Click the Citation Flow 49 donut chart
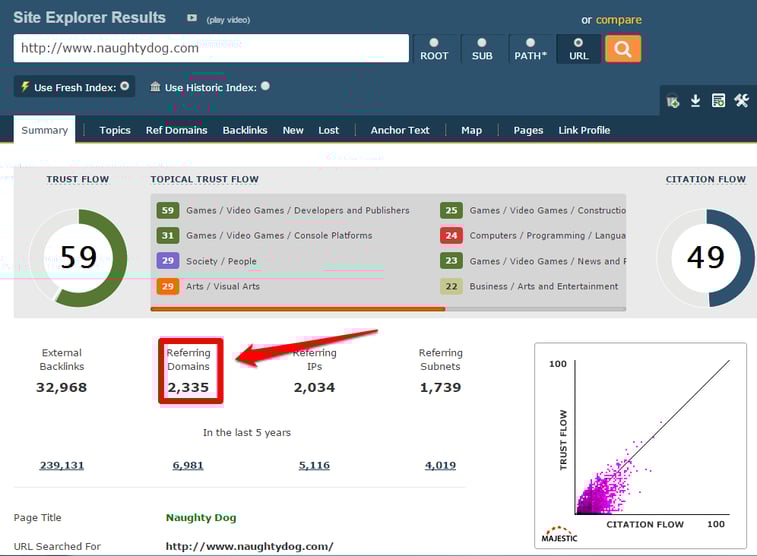The width and height of the screenshot is (757, 556). point(706,258)
